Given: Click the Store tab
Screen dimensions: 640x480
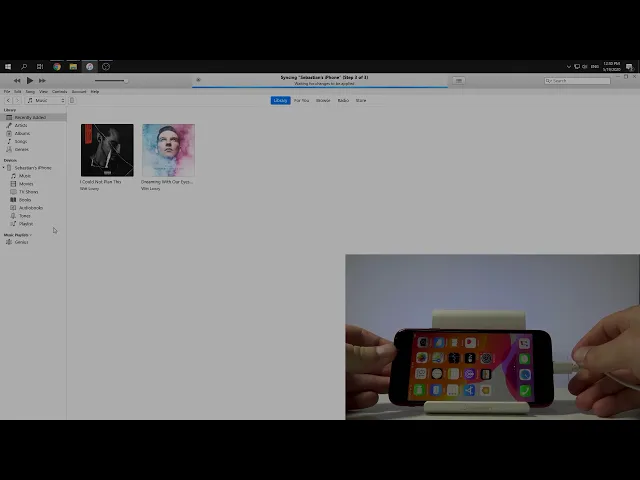Looking at the screenshot, I should click(x=361, y=100).
